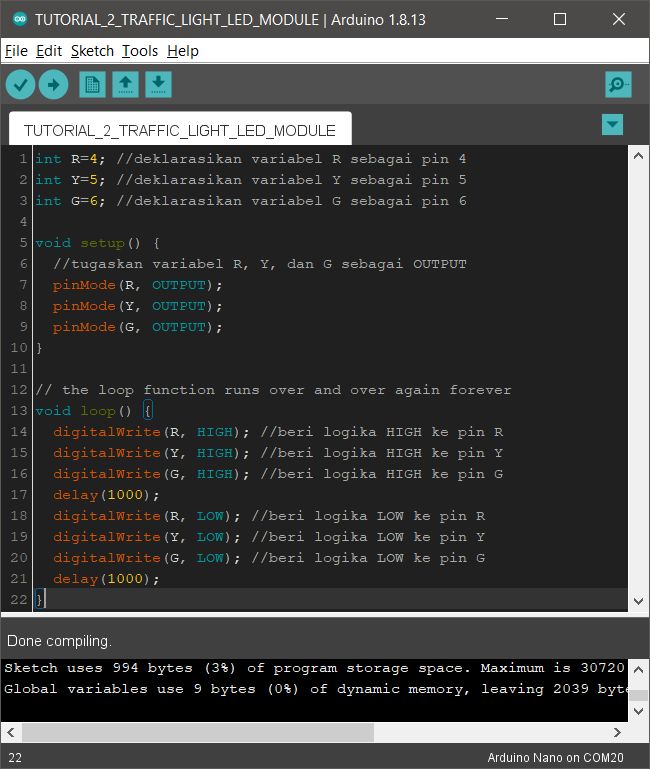Click 'digitalWrite(R, LOW);' on line 18
The image size is (650, 769).
147,516
